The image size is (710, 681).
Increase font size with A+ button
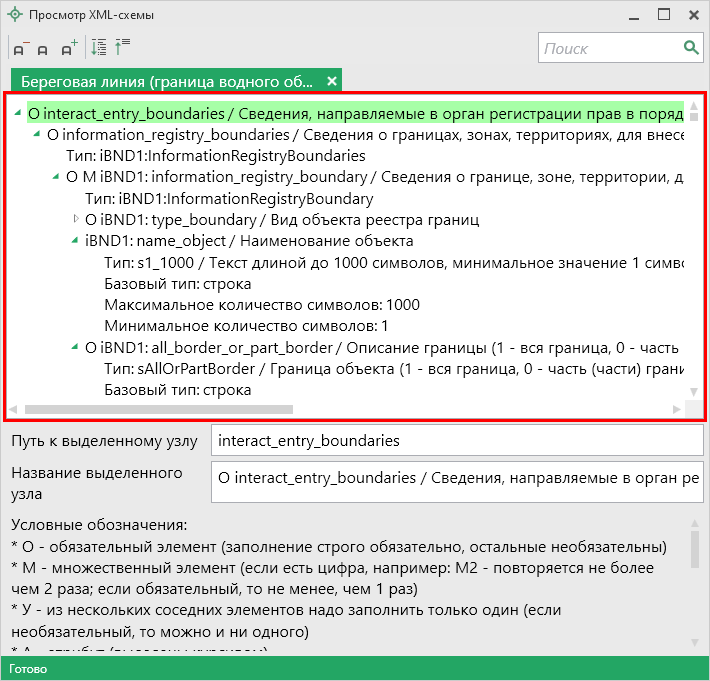click(x=68, y=48)
